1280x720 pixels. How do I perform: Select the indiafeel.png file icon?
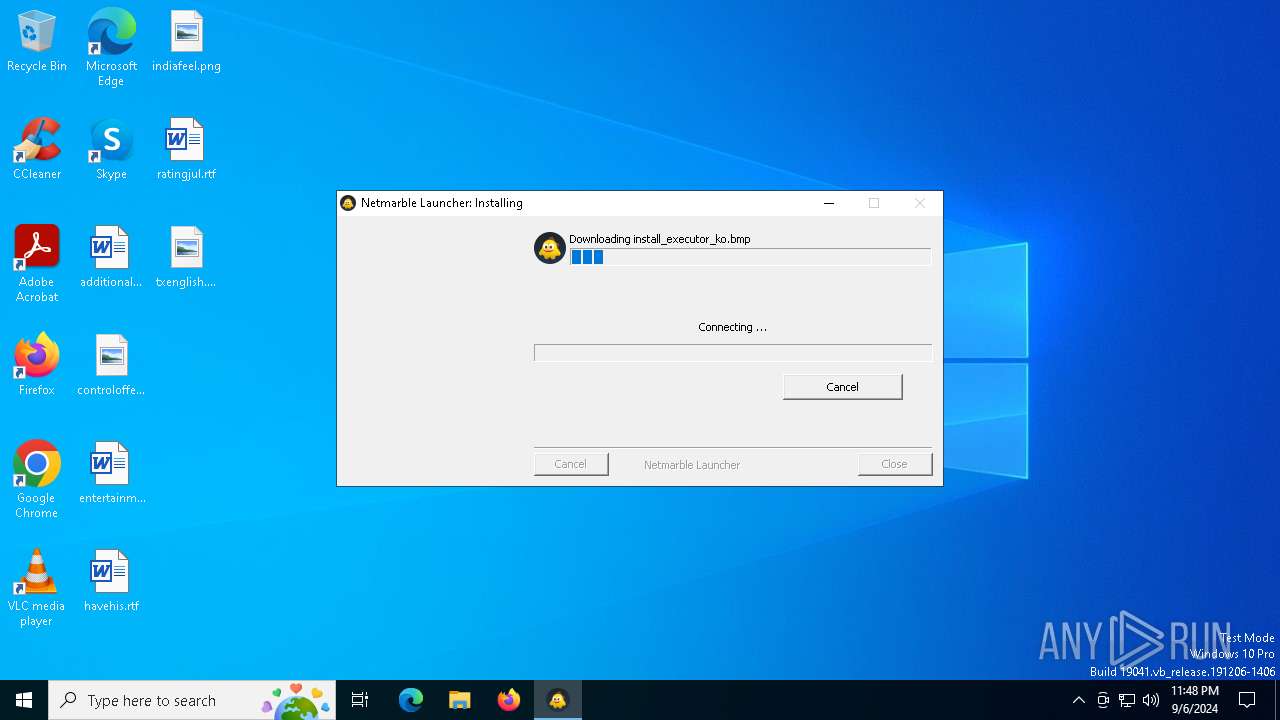186,42
